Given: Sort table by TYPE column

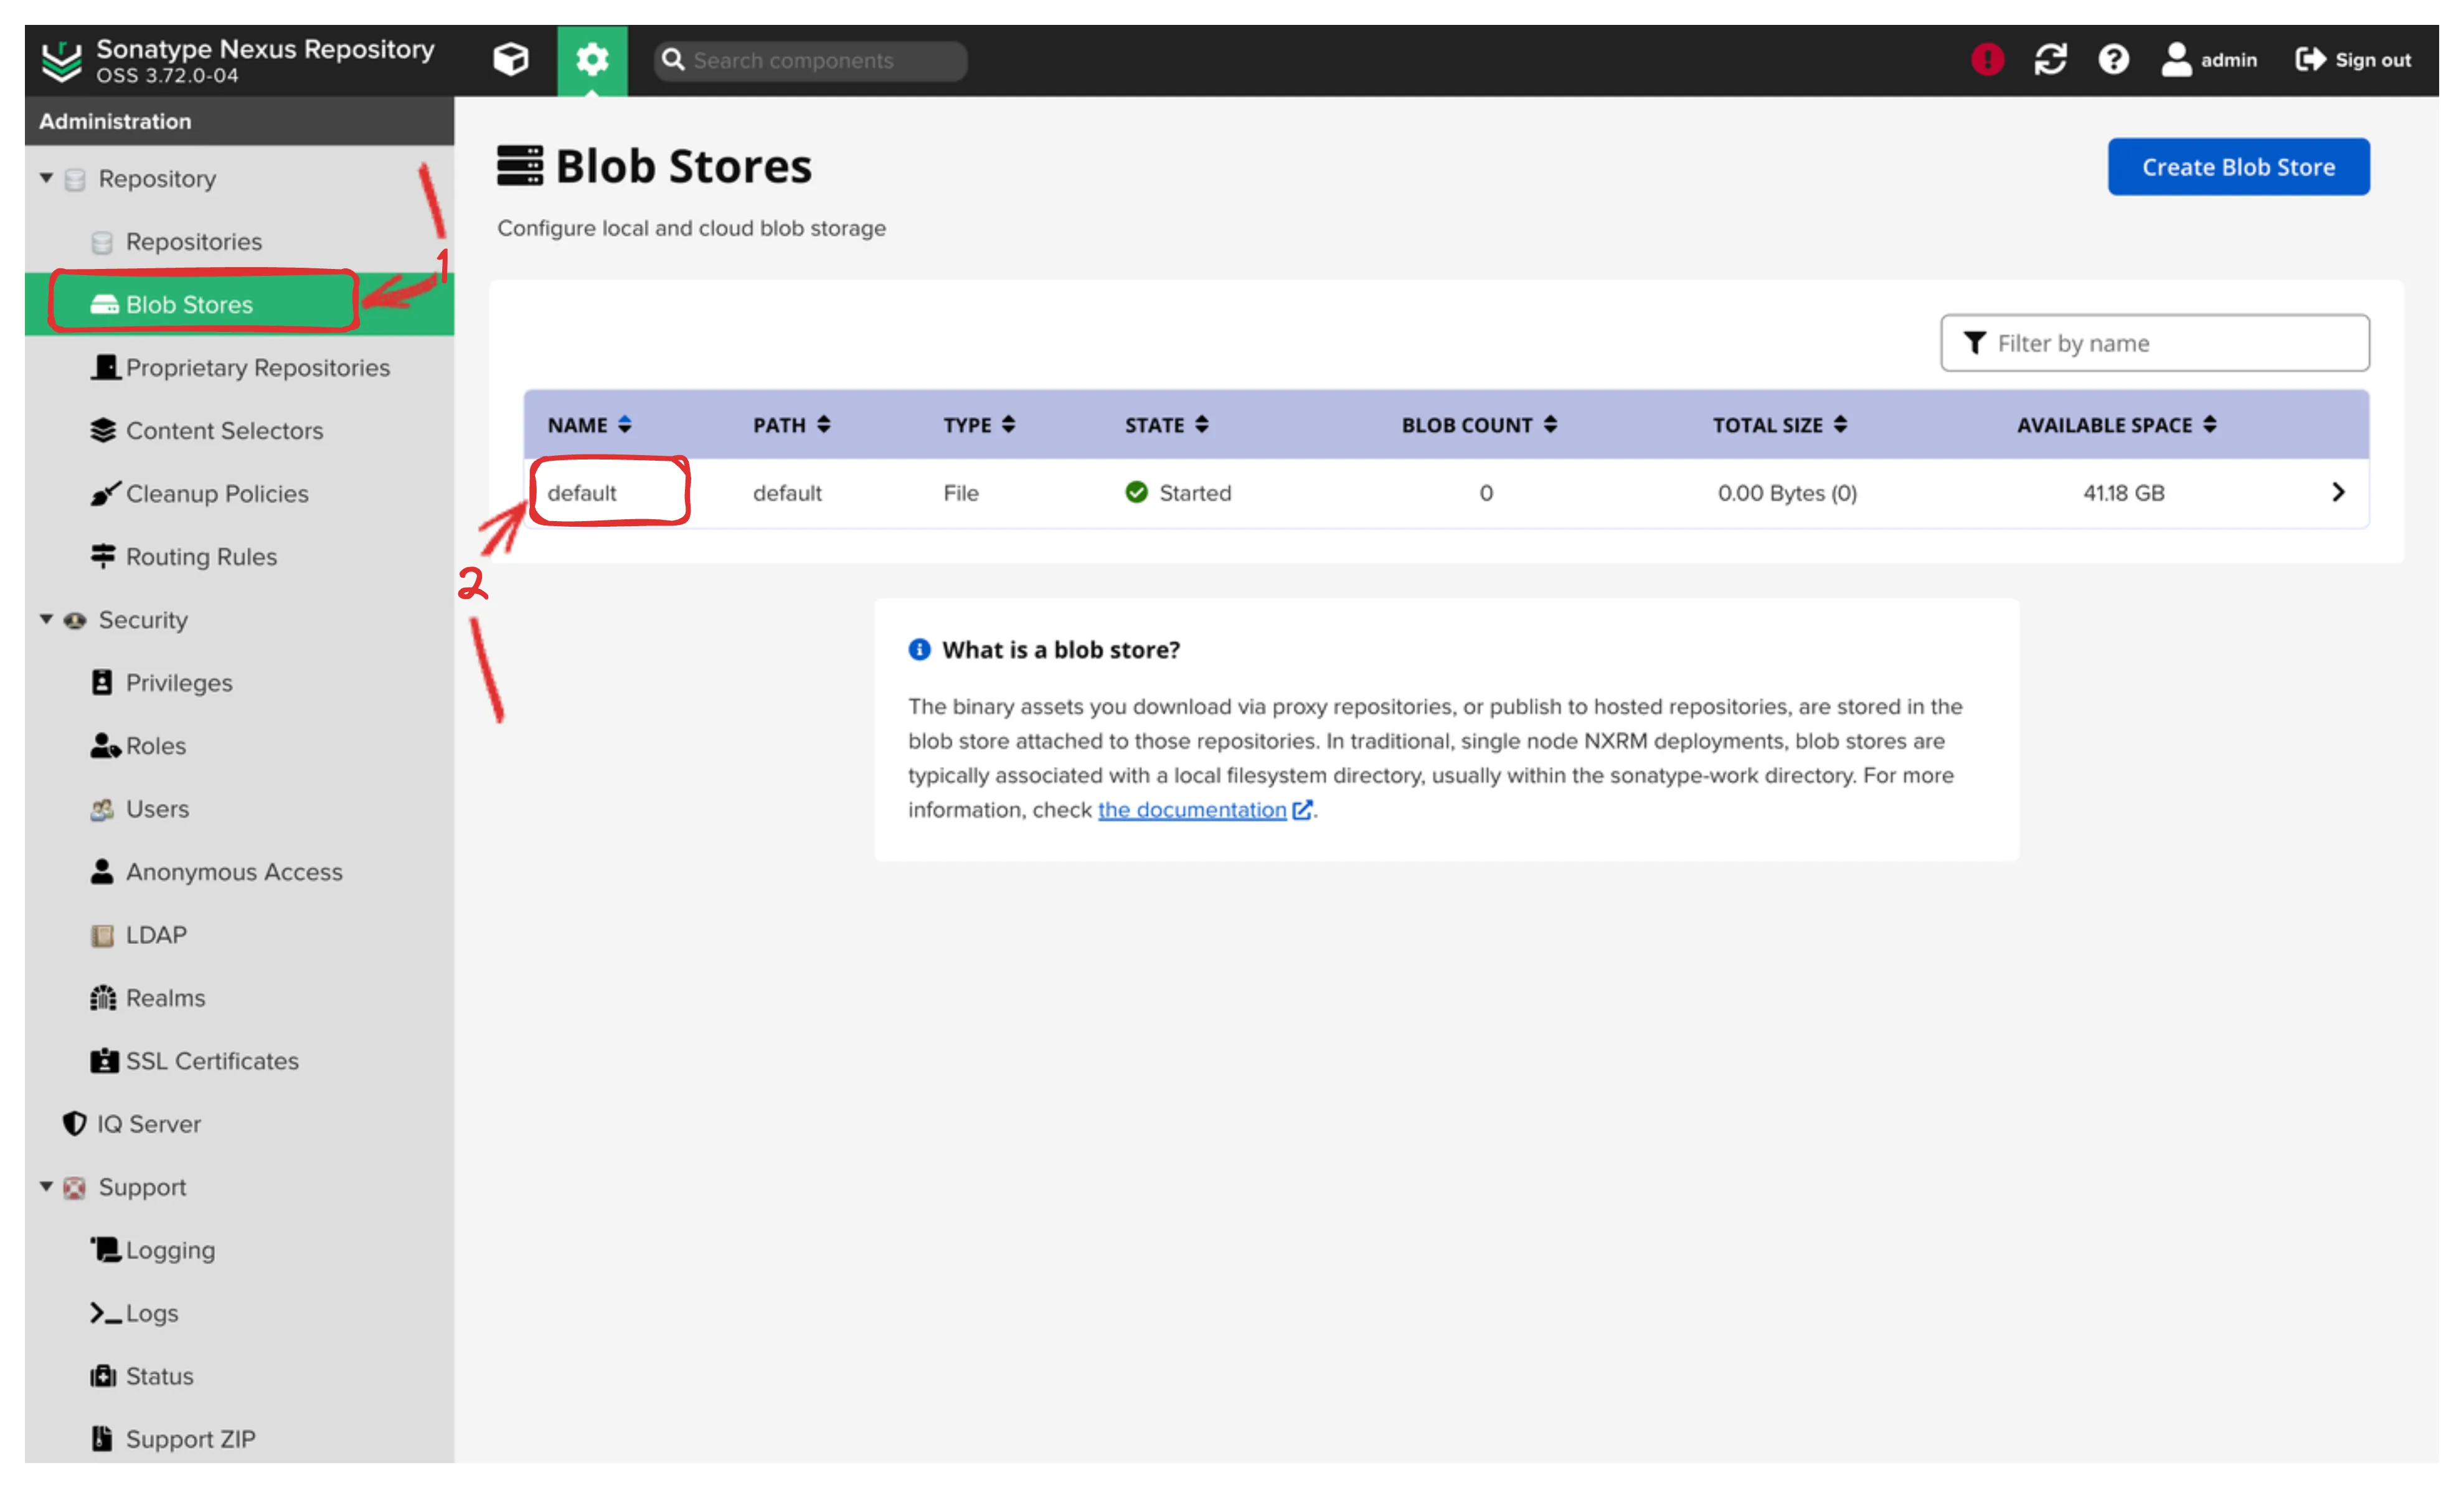Looking at the screenshot, I should tap(979, 425).
